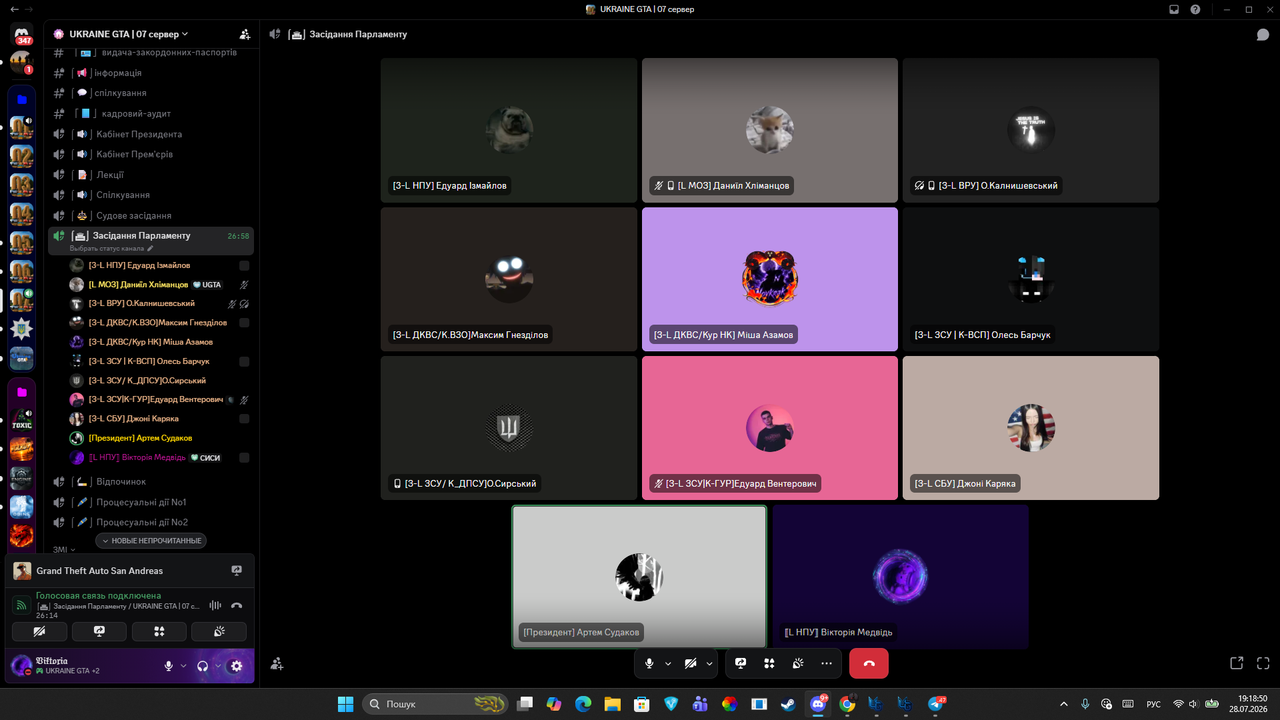Tick checkbox next to Джоні Каряка

tap(244, 419)
